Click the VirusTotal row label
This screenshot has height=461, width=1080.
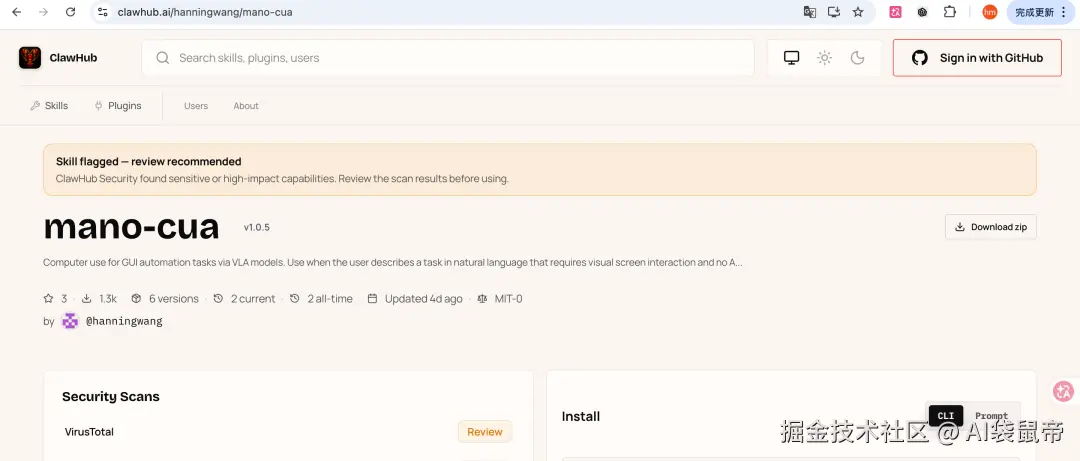[89, 432]
